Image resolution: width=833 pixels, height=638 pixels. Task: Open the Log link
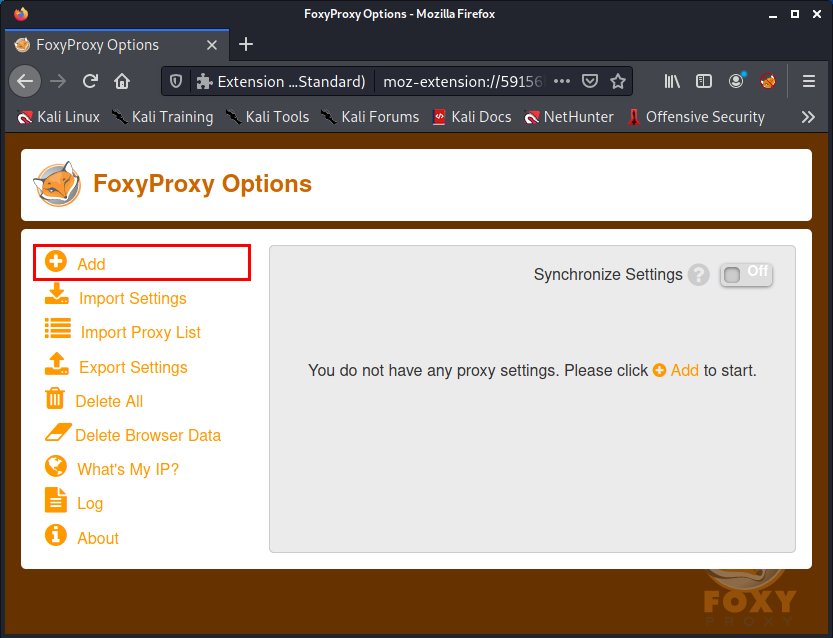point(90,504)
